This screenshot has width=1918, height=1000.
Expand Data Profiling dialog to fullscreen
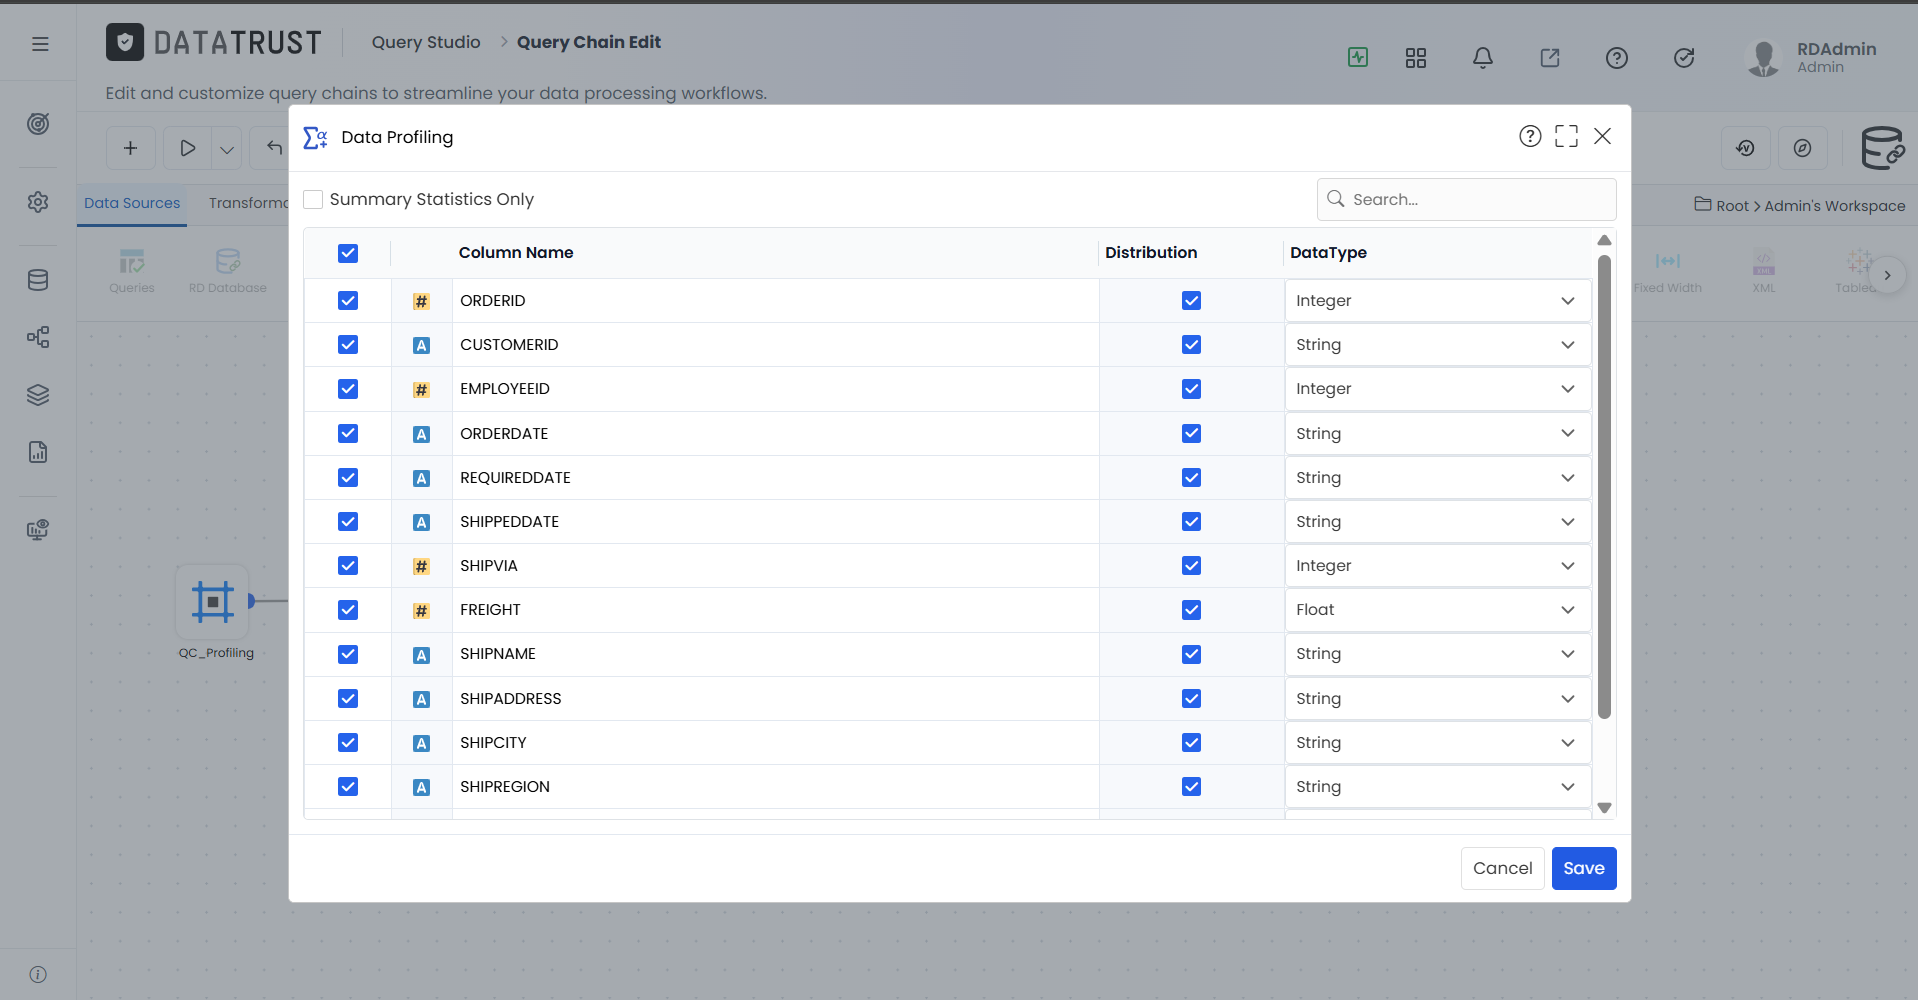[x=1567, y=136]
